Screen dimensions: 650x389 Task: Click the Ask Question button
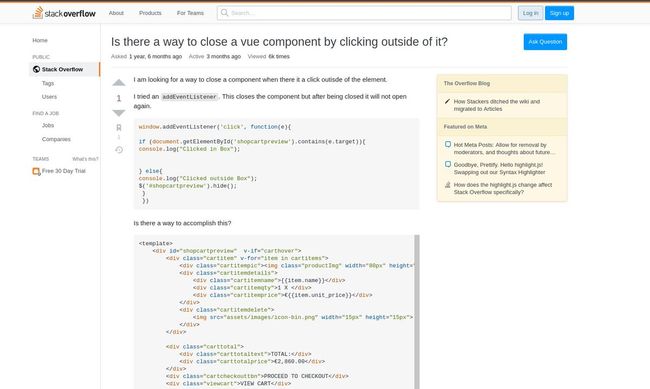(545, 42)
